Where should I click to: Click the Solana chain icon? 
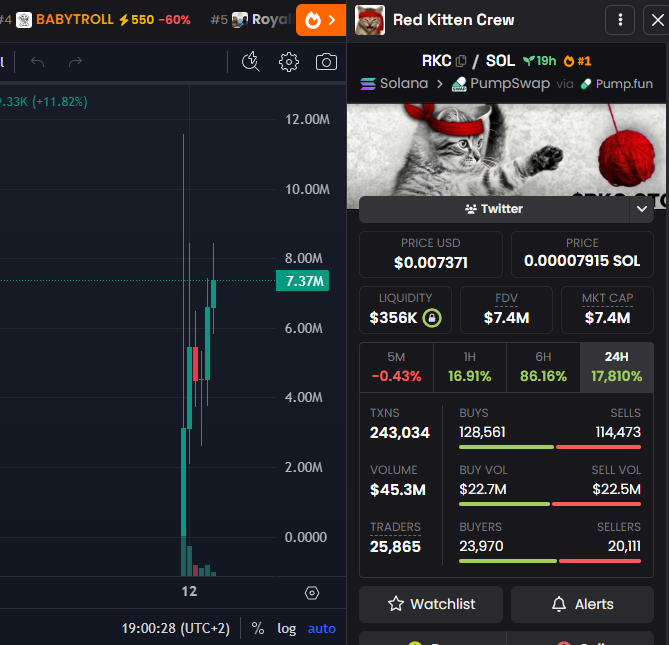pos(368,84)
